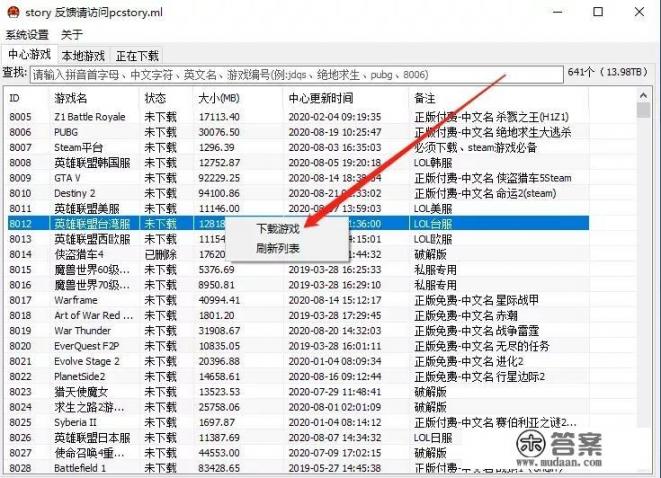Click the note 正版免费-中文名 战争雷霆
The height and width of the screenshot is (478, 661).
tap(476, 330)
